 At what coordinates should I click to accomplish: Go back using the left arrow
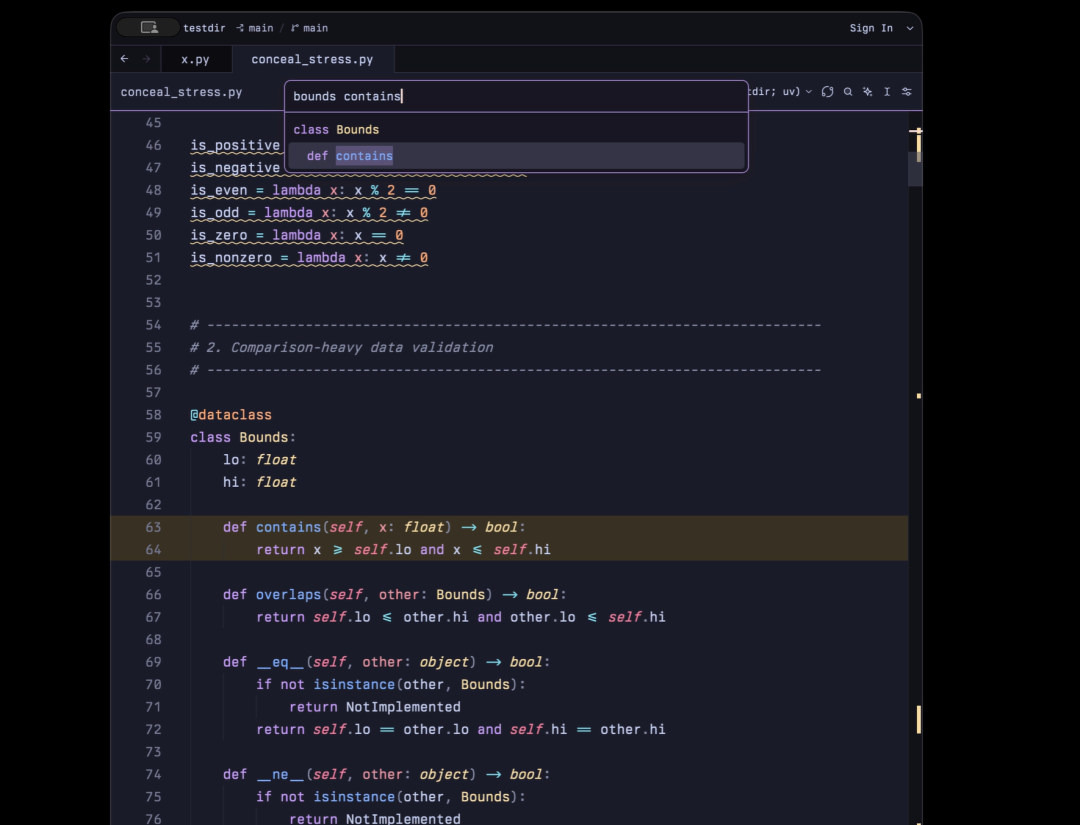coord(124,59)
